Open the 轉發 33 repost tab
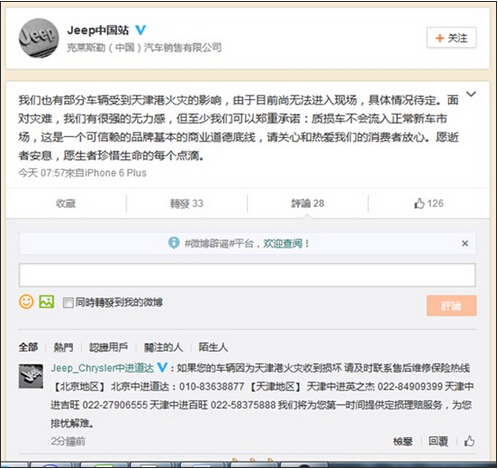 [187, 203]
